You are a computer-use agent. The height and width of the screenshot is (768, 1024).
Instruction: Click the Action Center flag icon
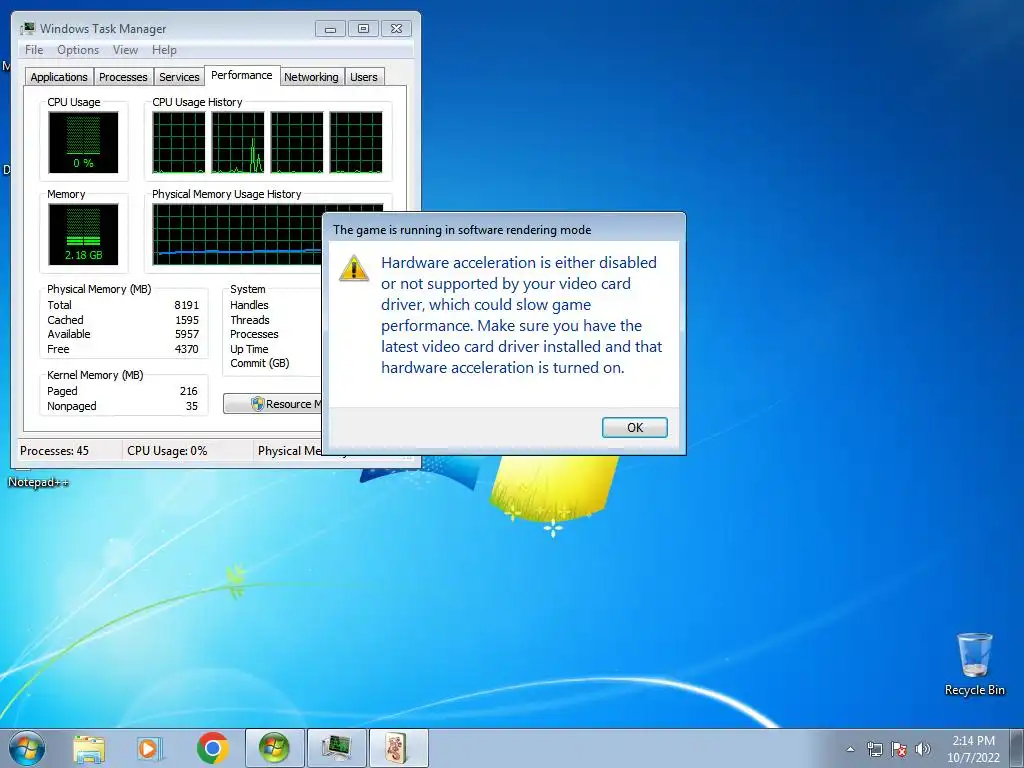(899, 749)
